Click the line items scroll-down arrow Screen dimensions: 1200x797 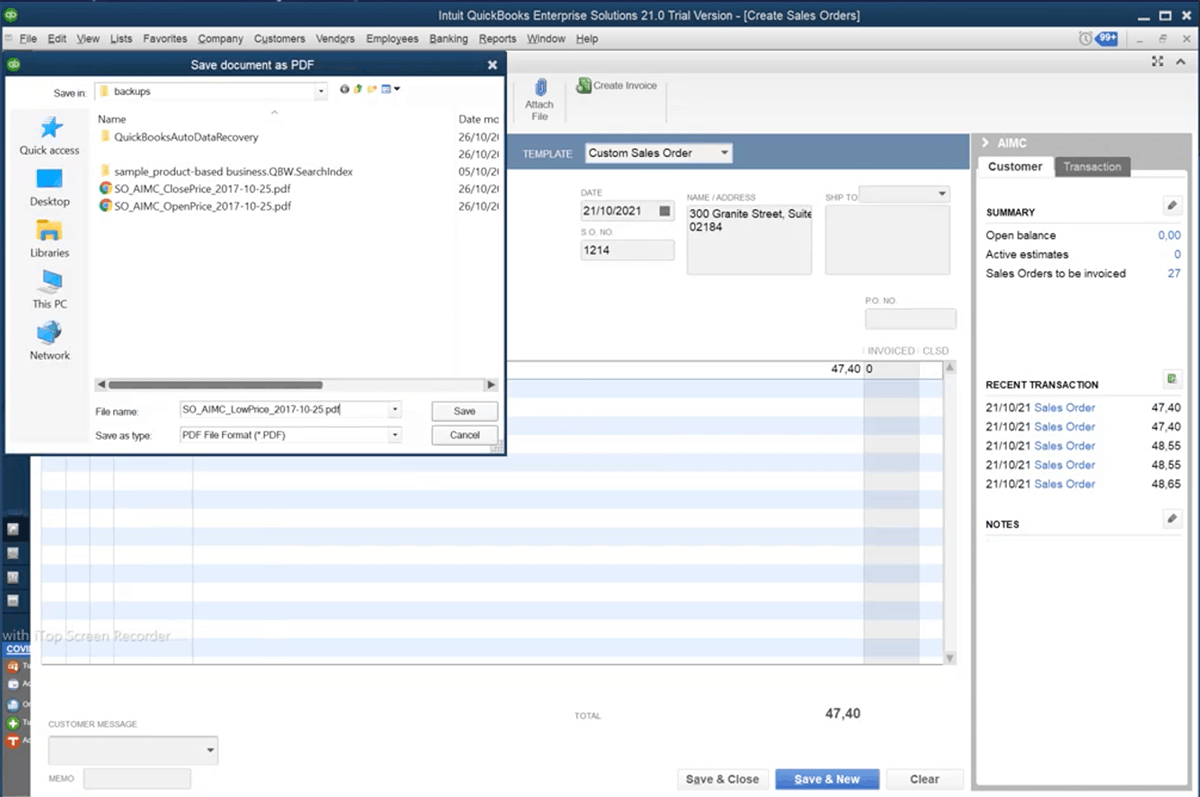coord(950,658)
